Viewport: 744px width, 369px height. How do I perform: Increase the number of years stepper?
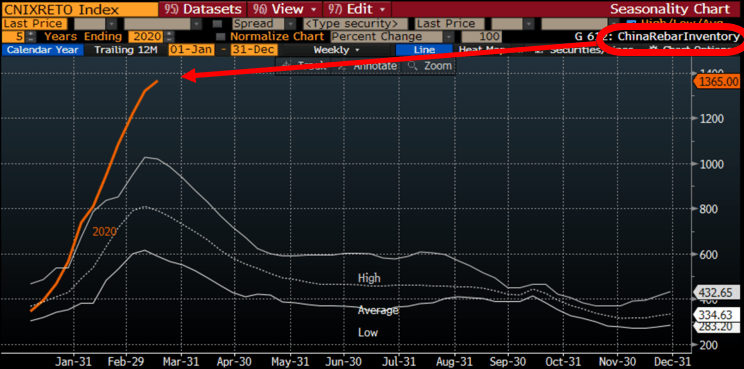[30, 34]
